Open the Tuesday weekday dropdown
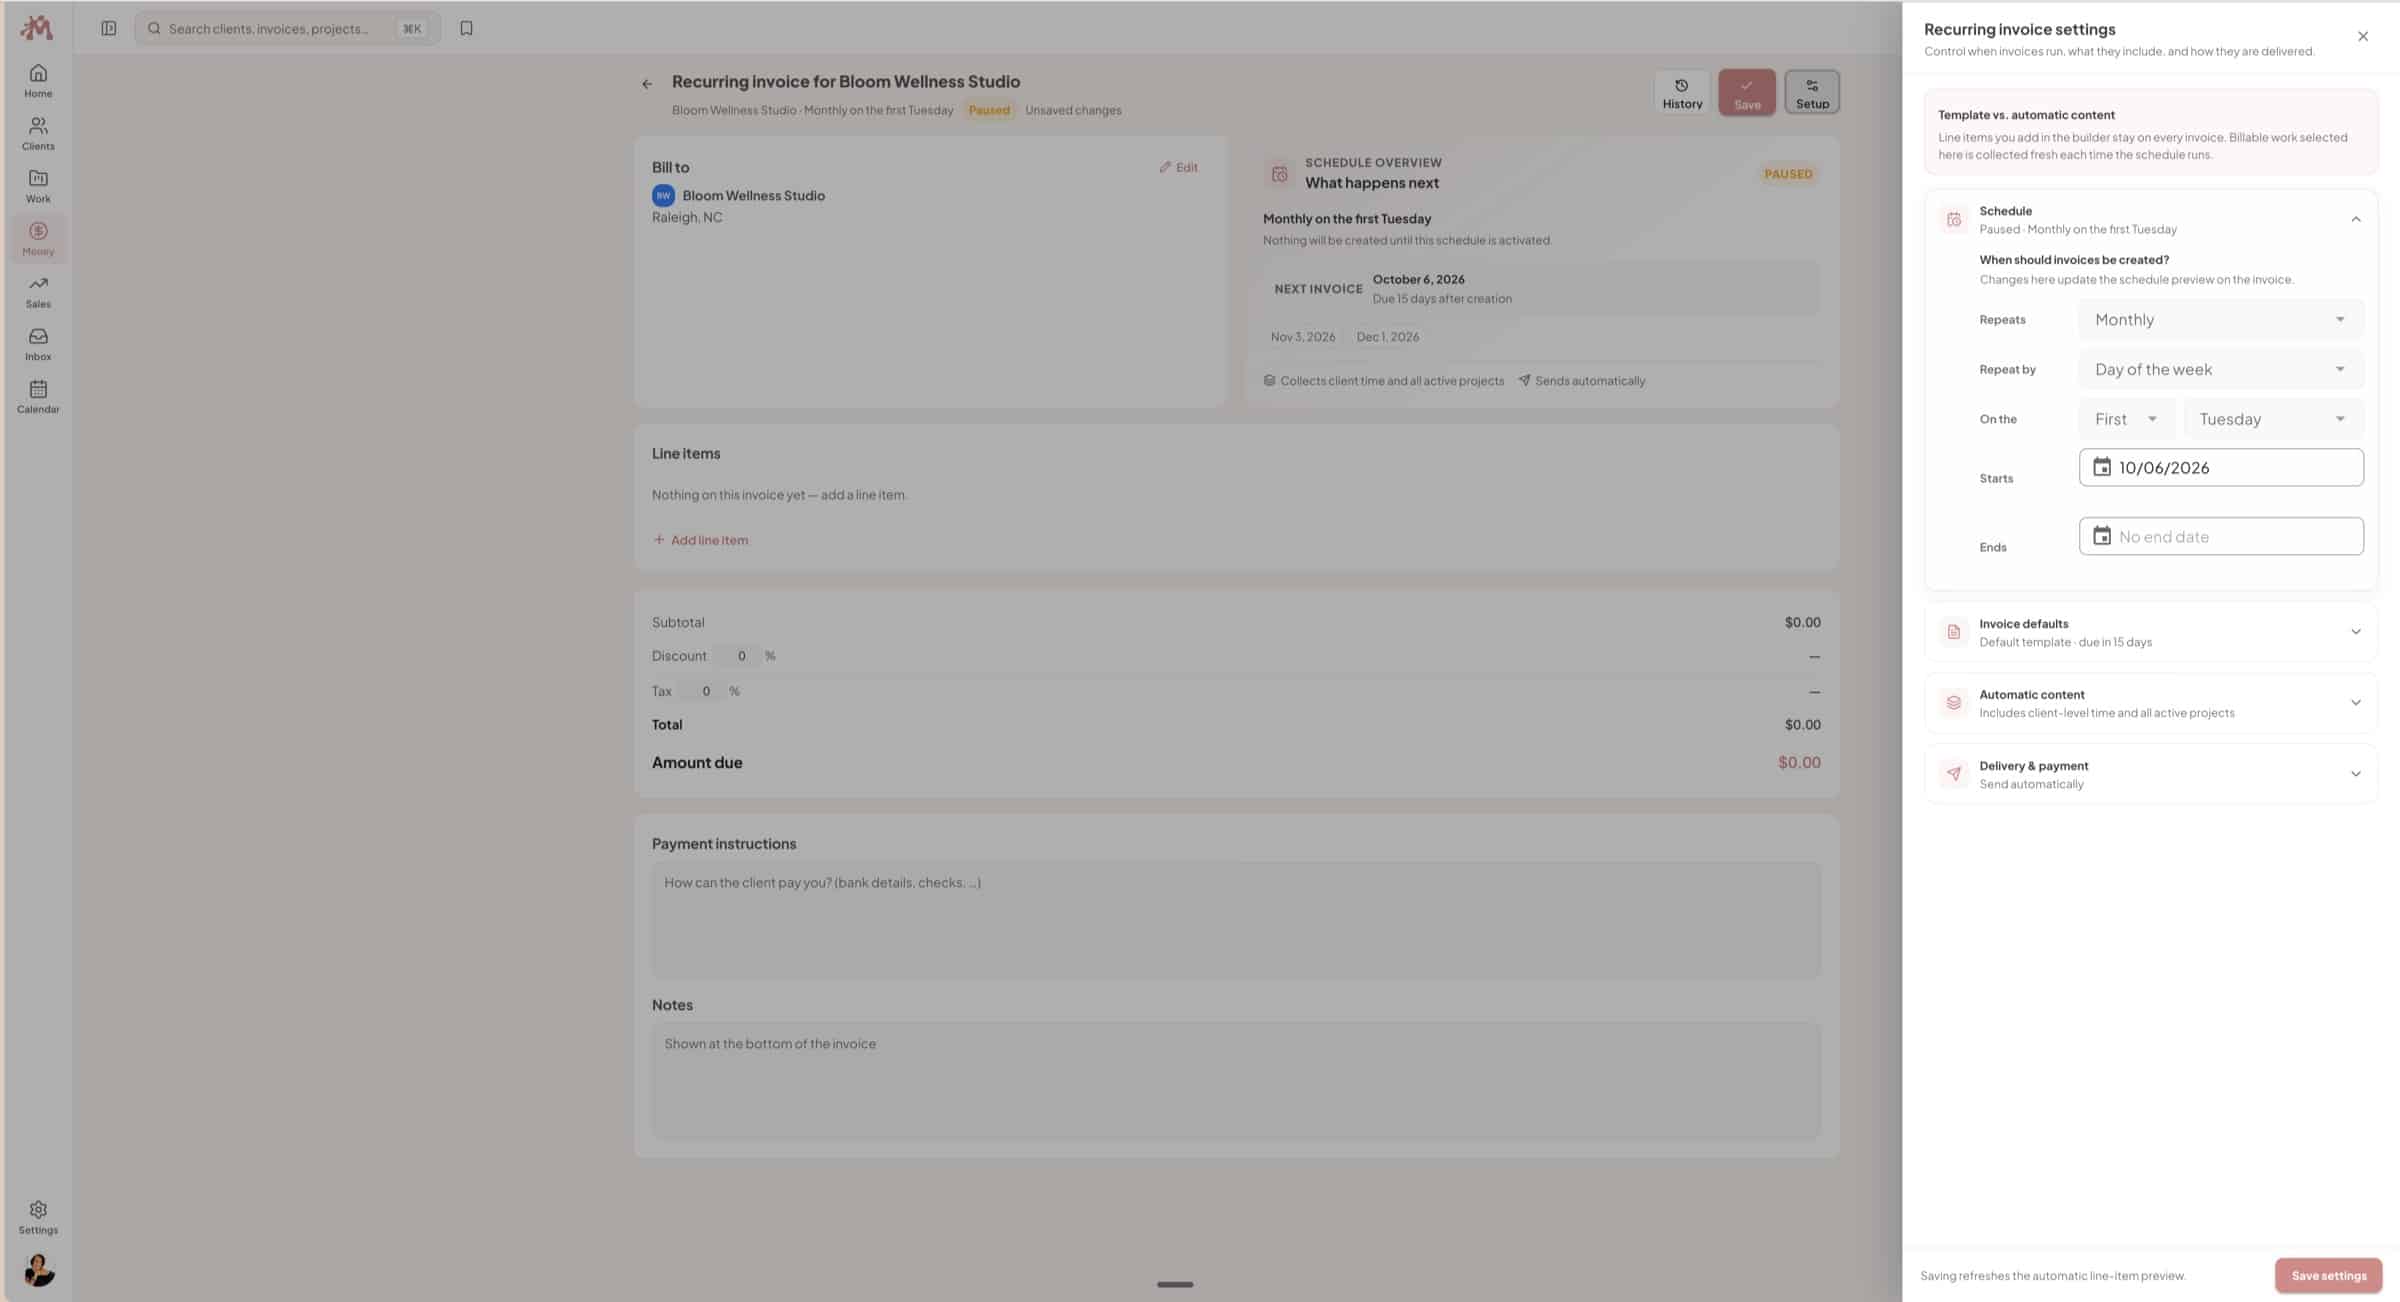 tap(2273, 419)
